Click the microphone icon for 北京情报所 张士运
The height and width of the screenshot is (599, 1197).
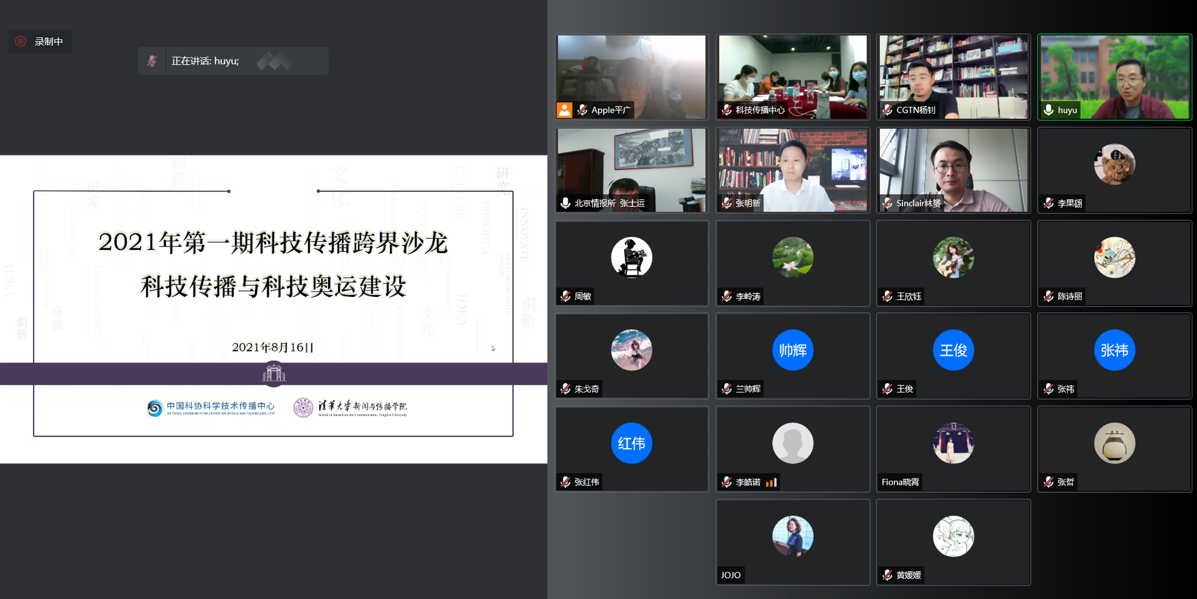(566, 203)
